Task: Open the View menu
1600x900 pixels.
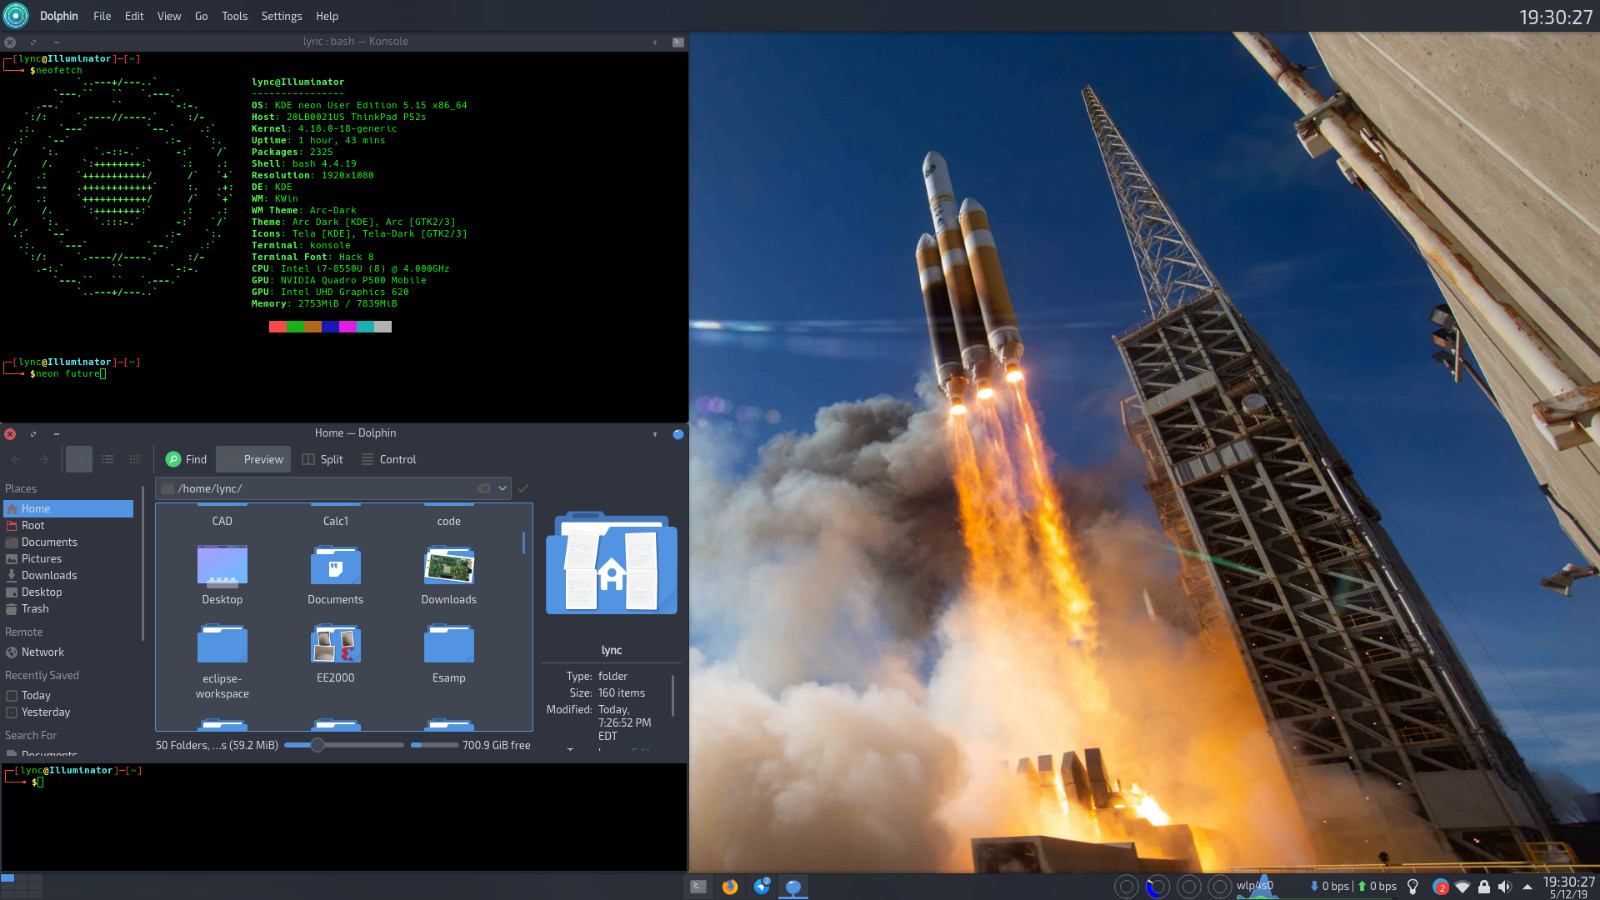Action: [169, 16]
